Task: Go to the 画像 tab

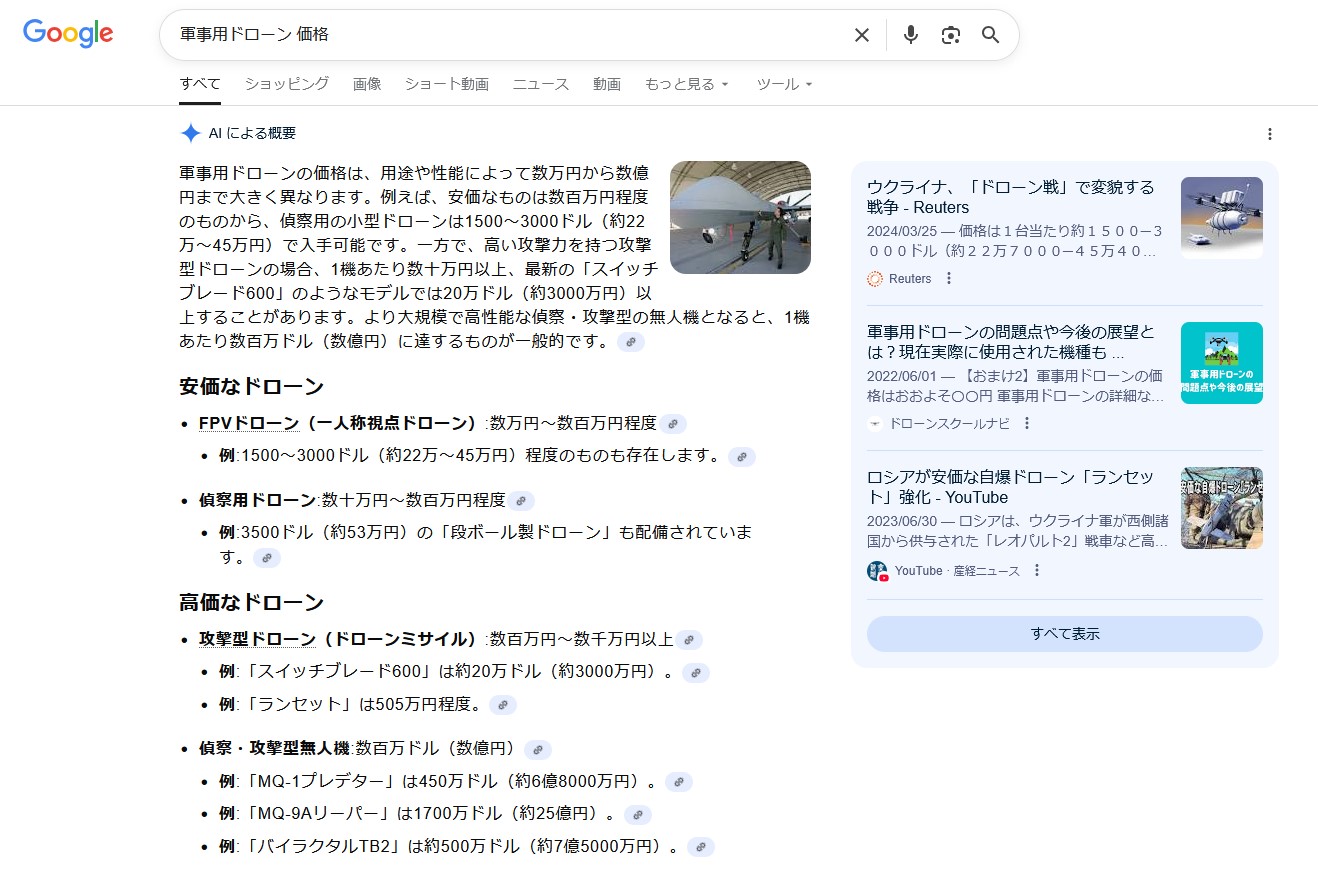Action: [x=367, y=84]
